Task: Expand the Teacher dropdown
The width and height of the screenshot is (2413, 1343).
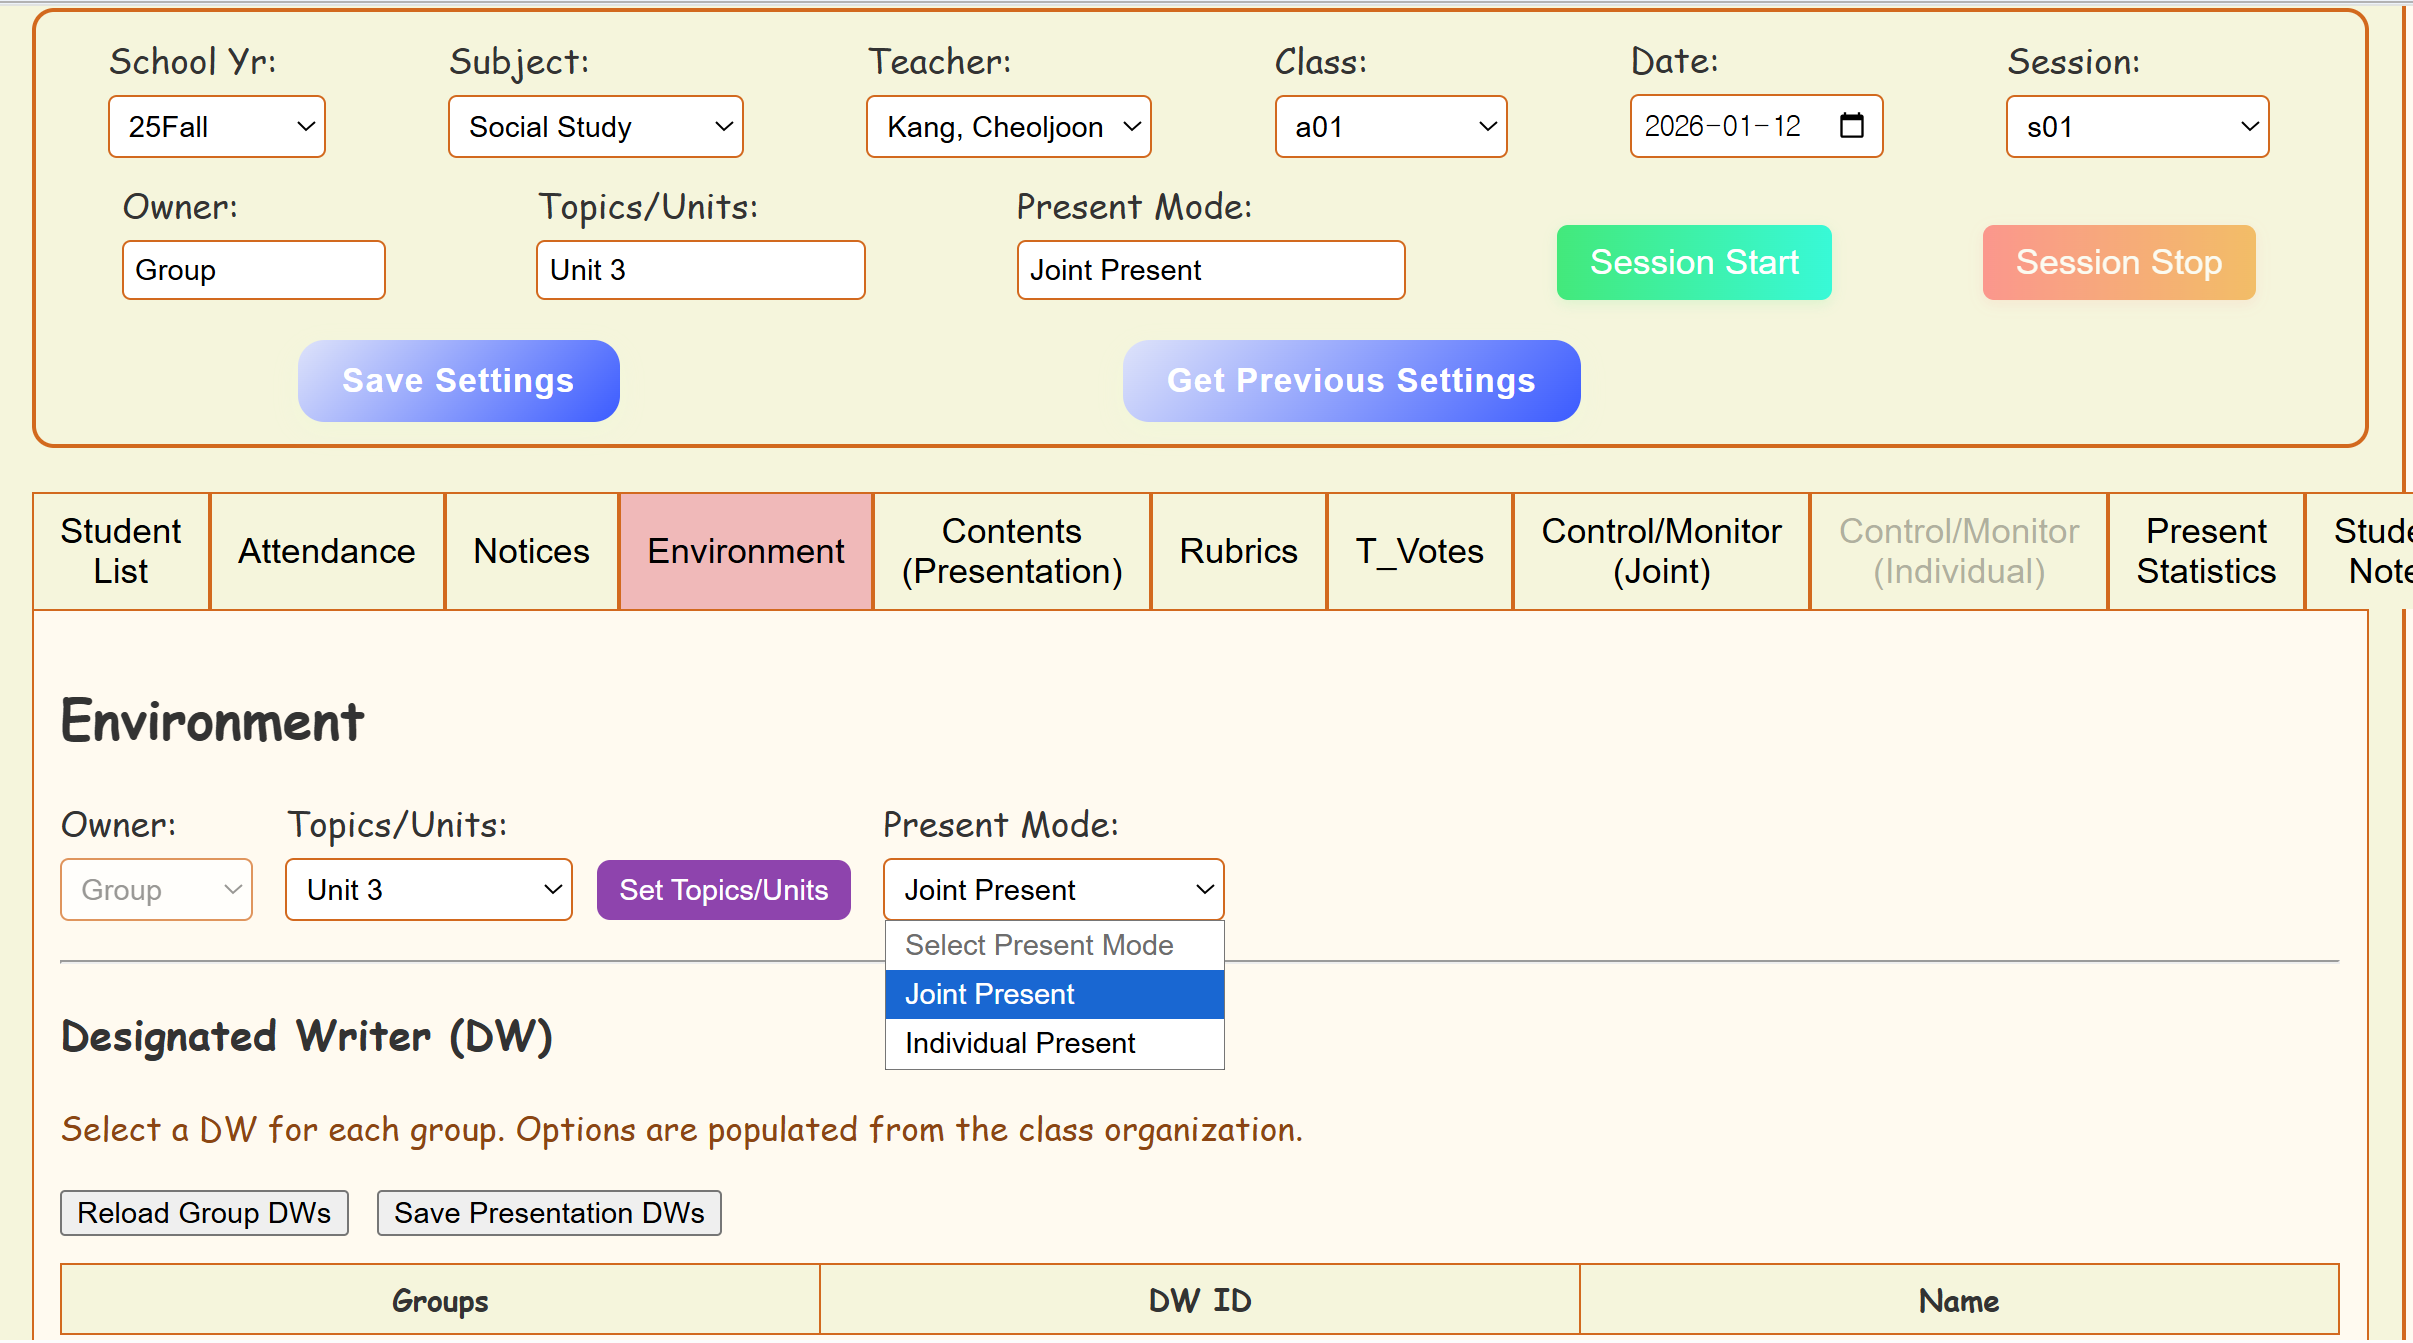Action: pyautogui.click(x=1008, y=127)
